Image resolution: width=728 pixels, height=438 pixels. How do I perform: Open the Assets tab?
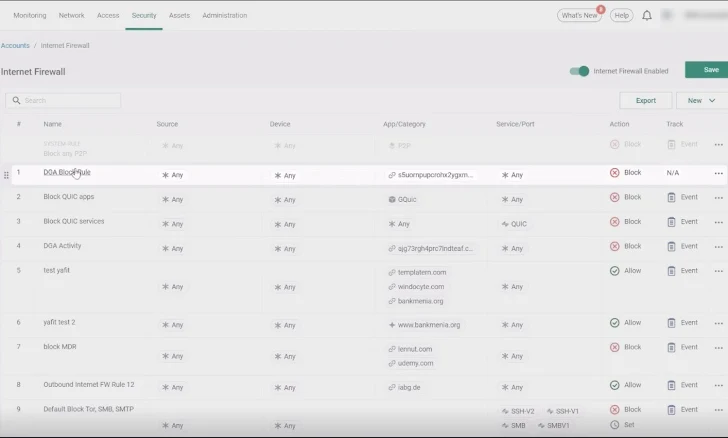pyautogui.click(x=179, y=16)
